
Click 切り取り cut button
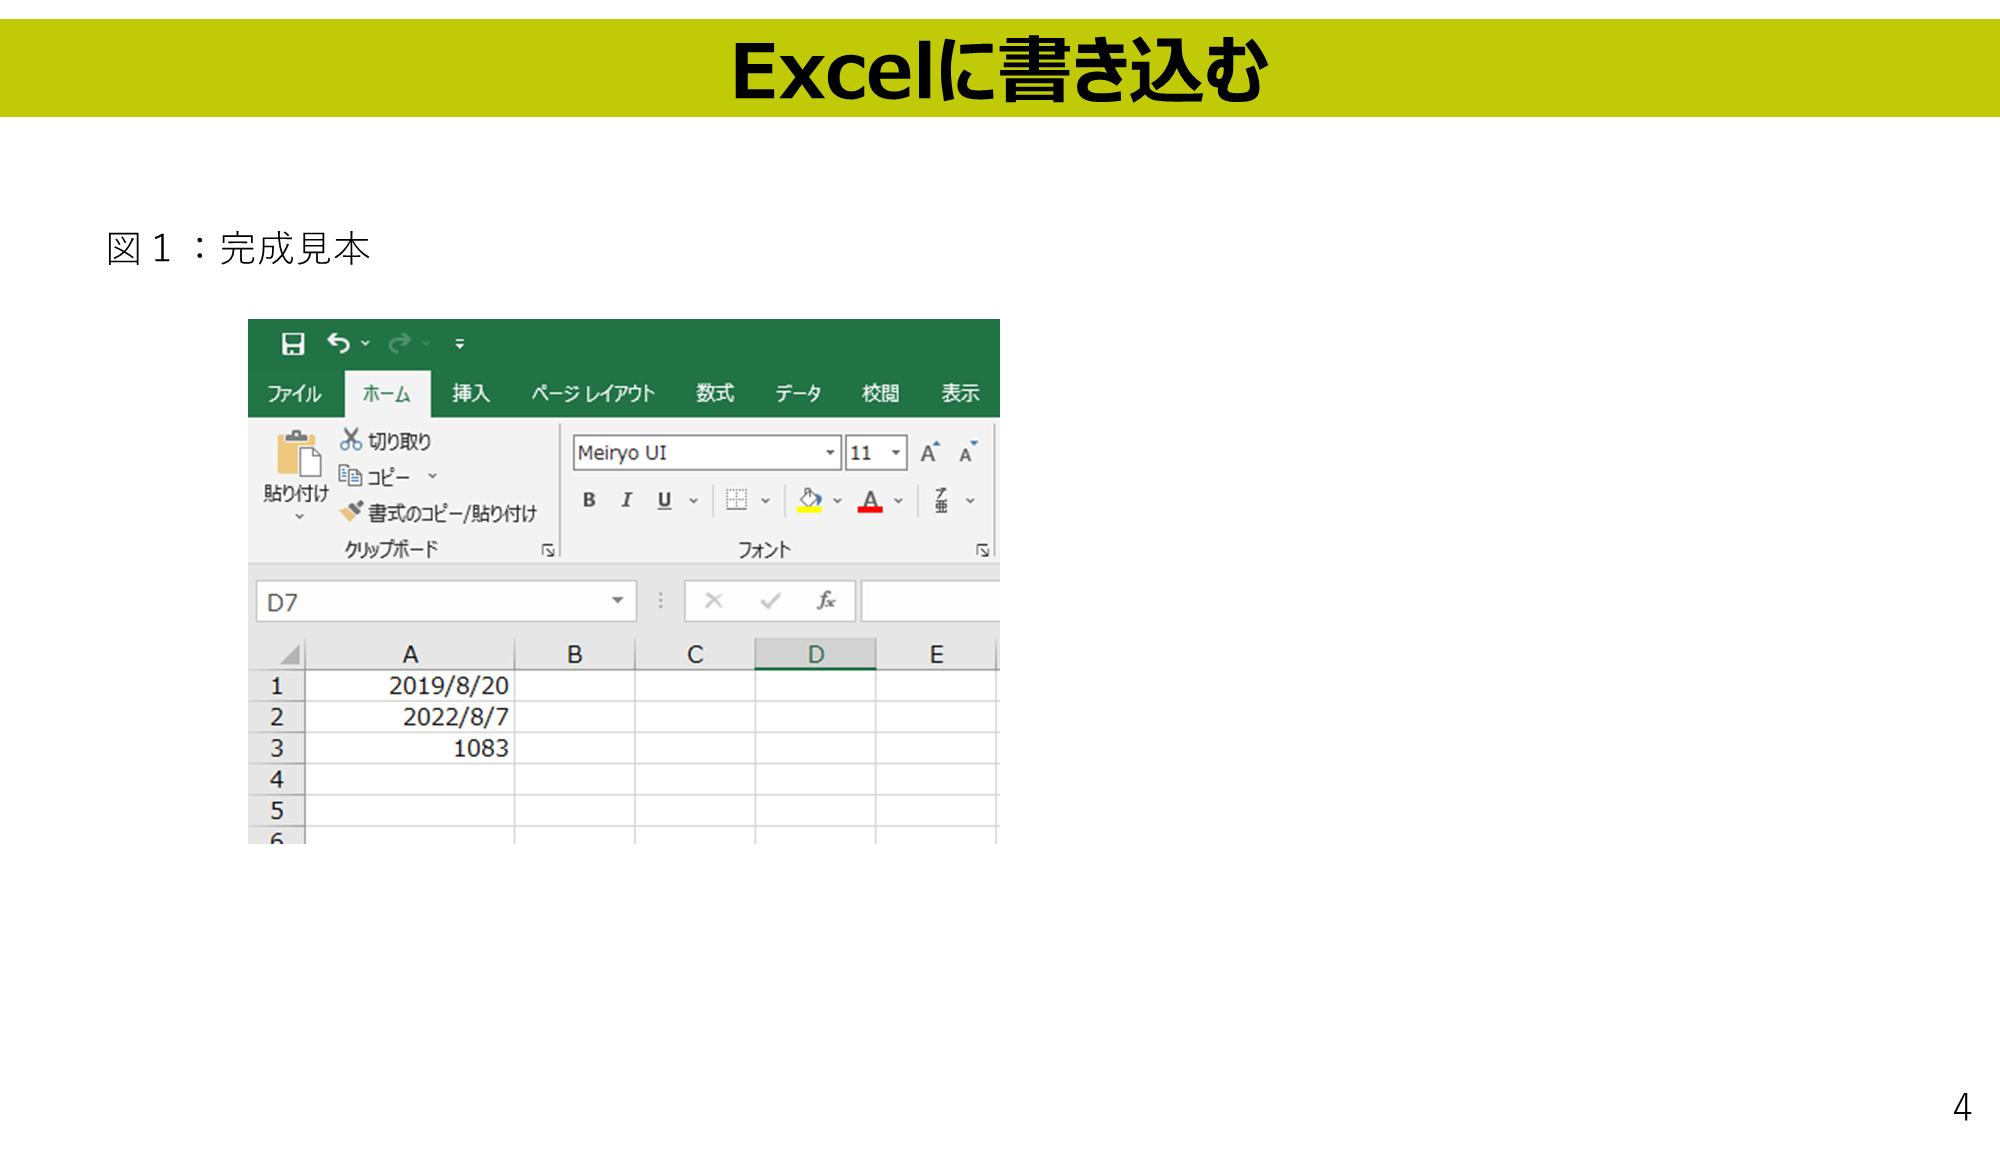pyautogui.click(x=386, y=441)
